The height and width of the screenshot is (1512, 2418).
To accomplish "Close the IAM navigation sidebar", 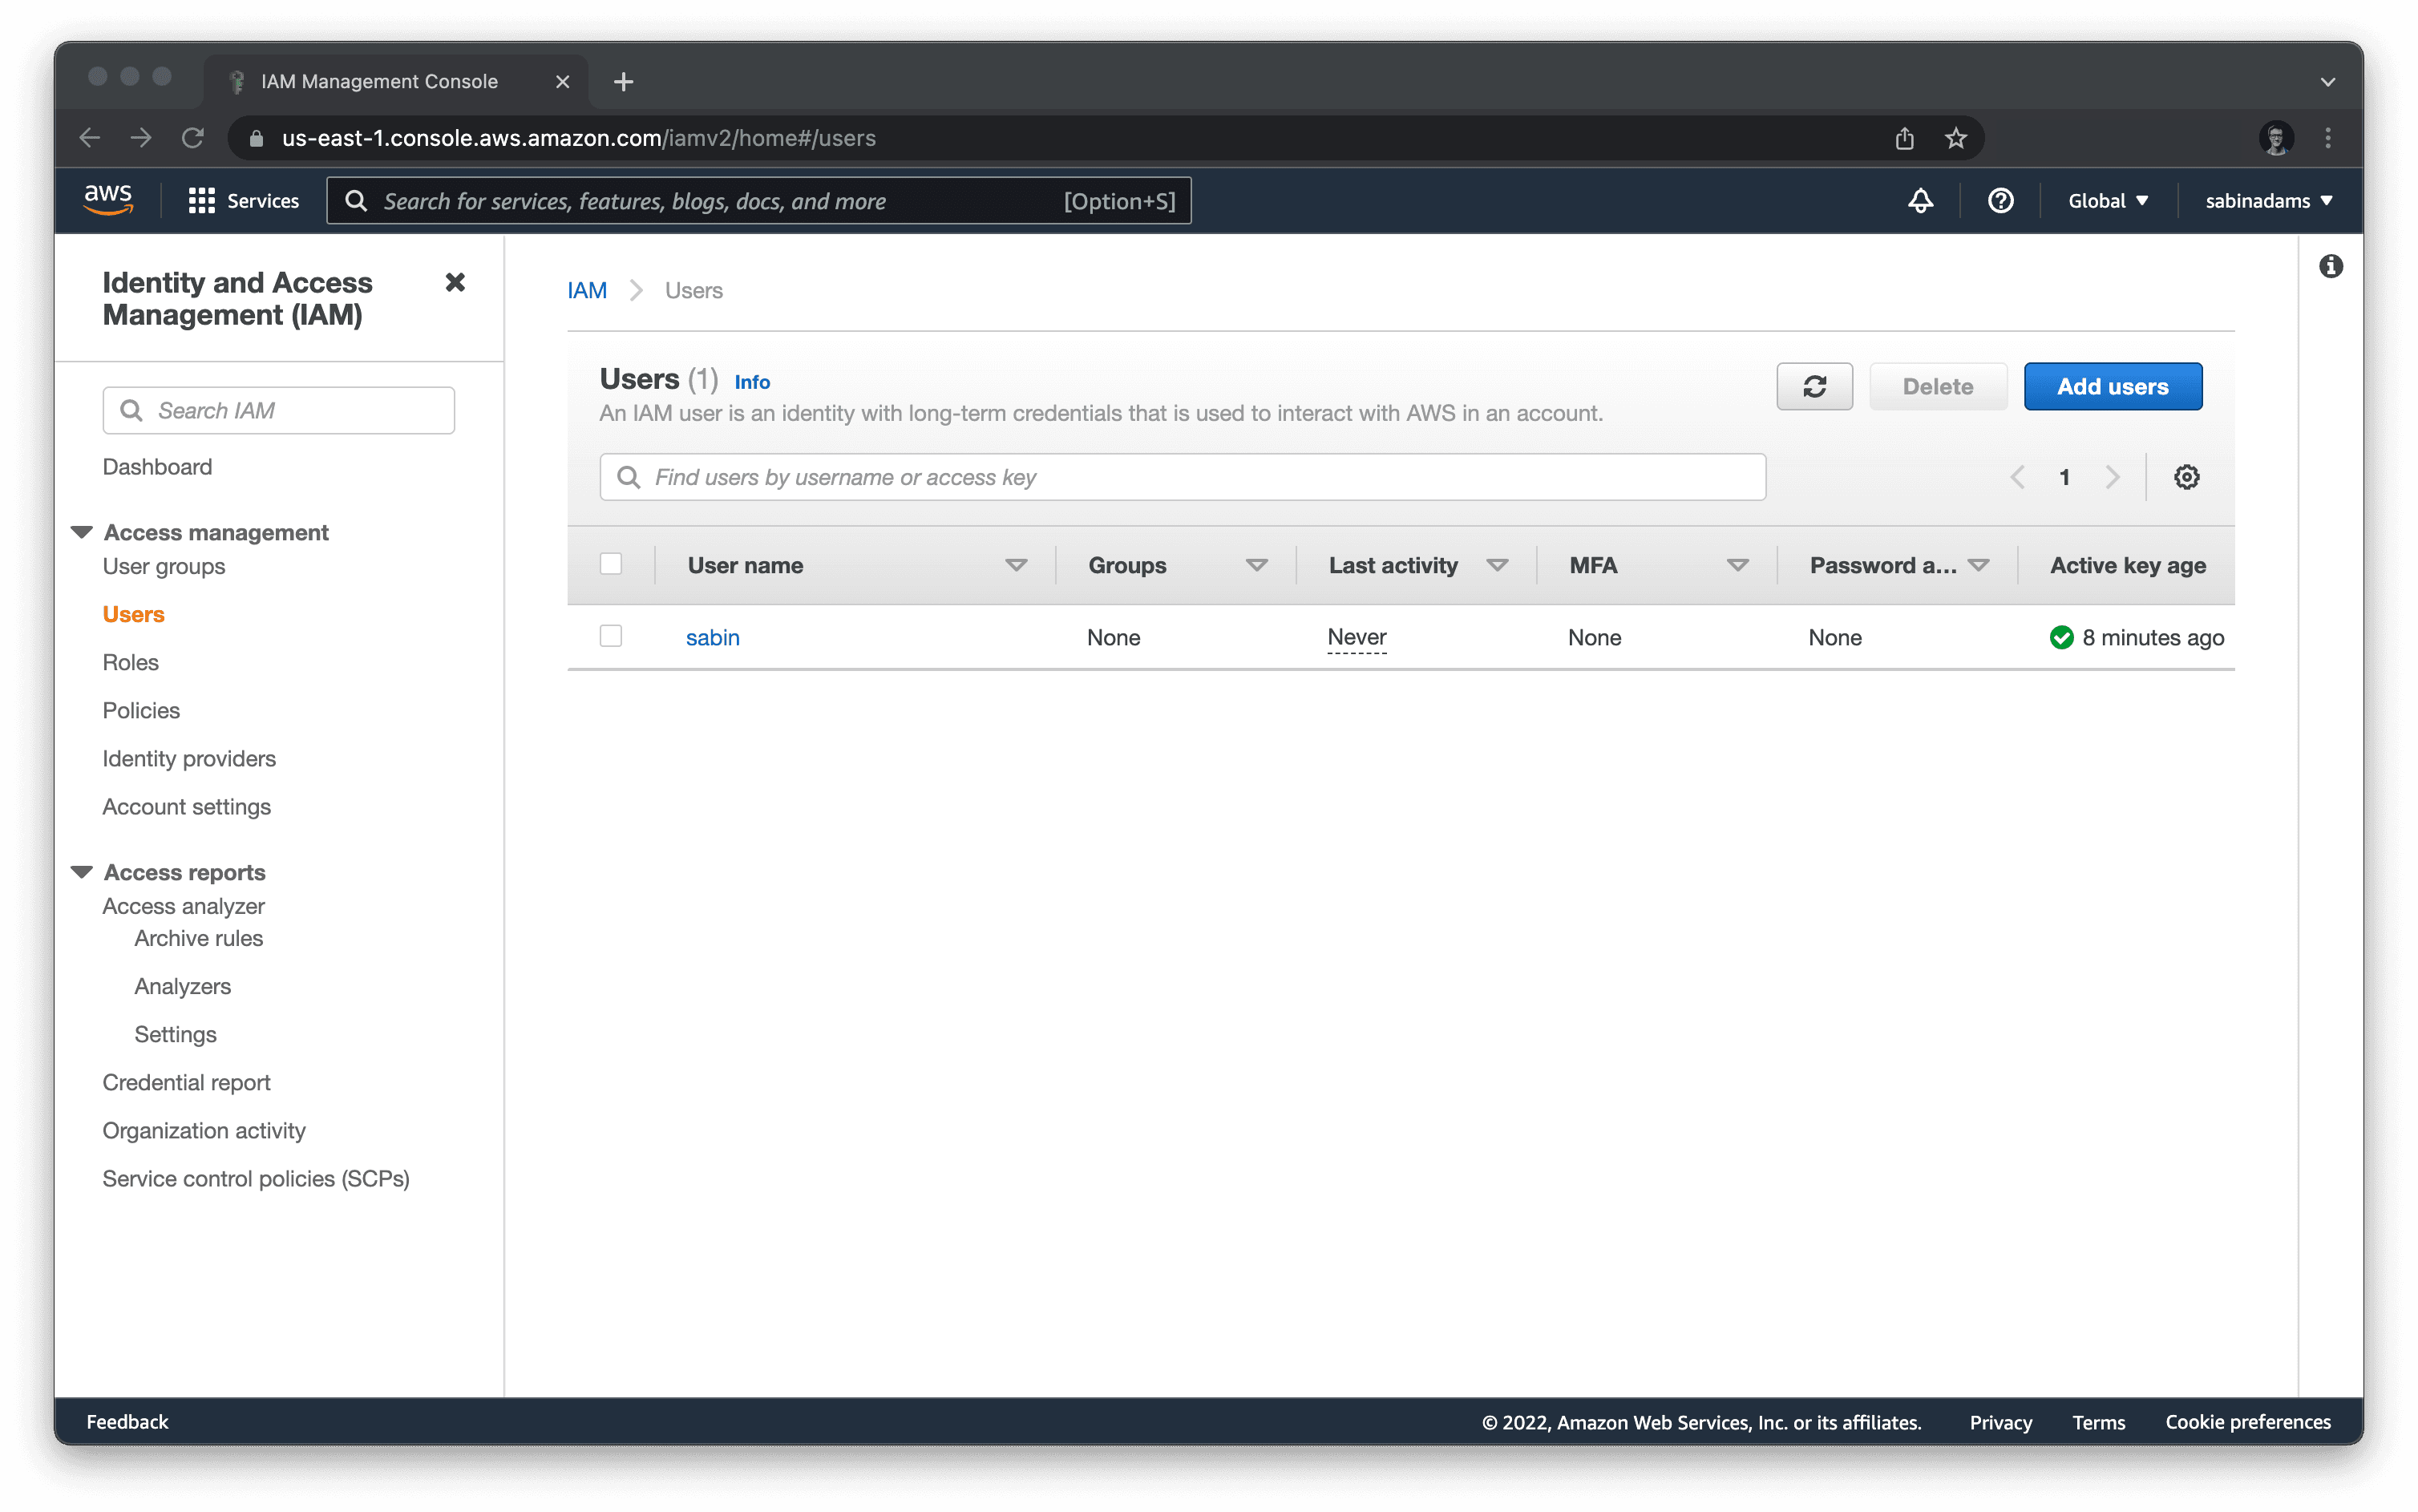I will coord(455,283).
